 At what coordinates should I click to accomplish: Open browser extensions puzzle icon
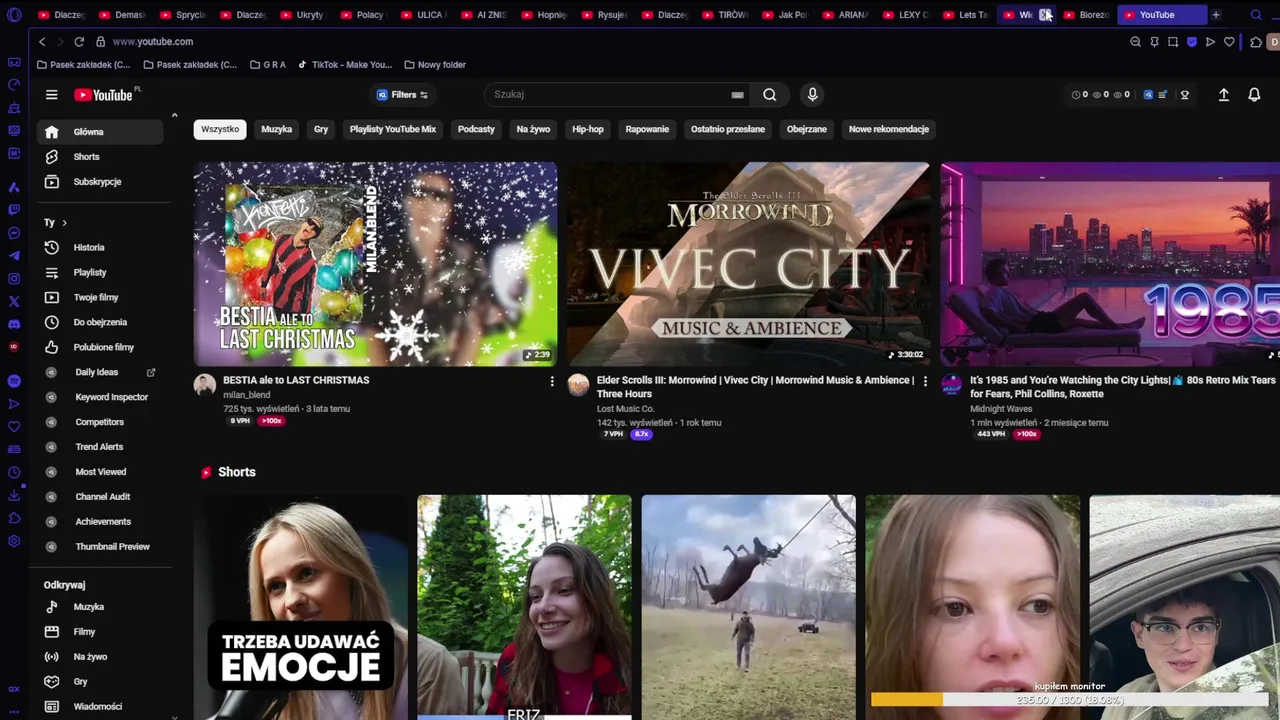pyautogui.click(x=1256, y=42)
